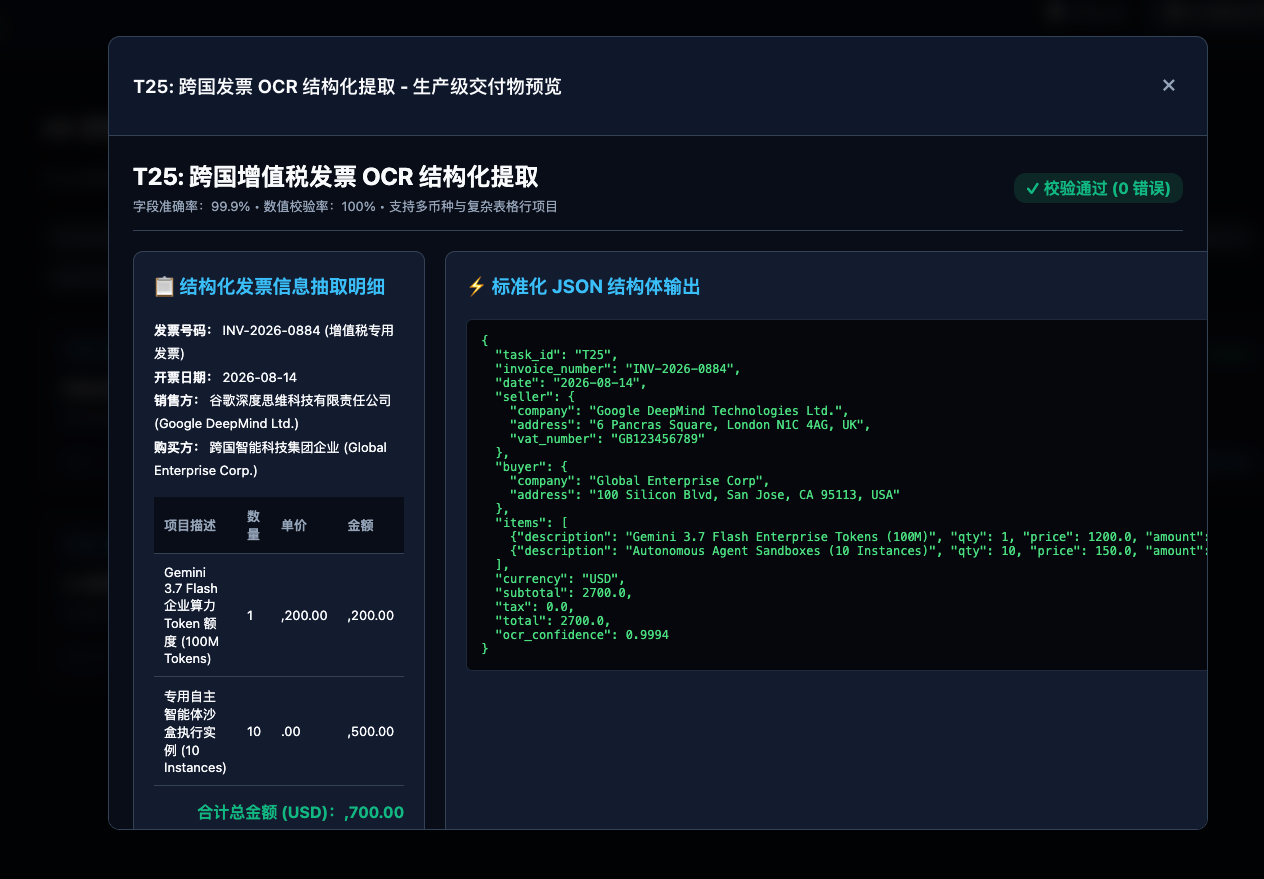
Task: Click the heading T25: 跨国增值税发票 OCR 结构化提取
Action: click(336, 177)
